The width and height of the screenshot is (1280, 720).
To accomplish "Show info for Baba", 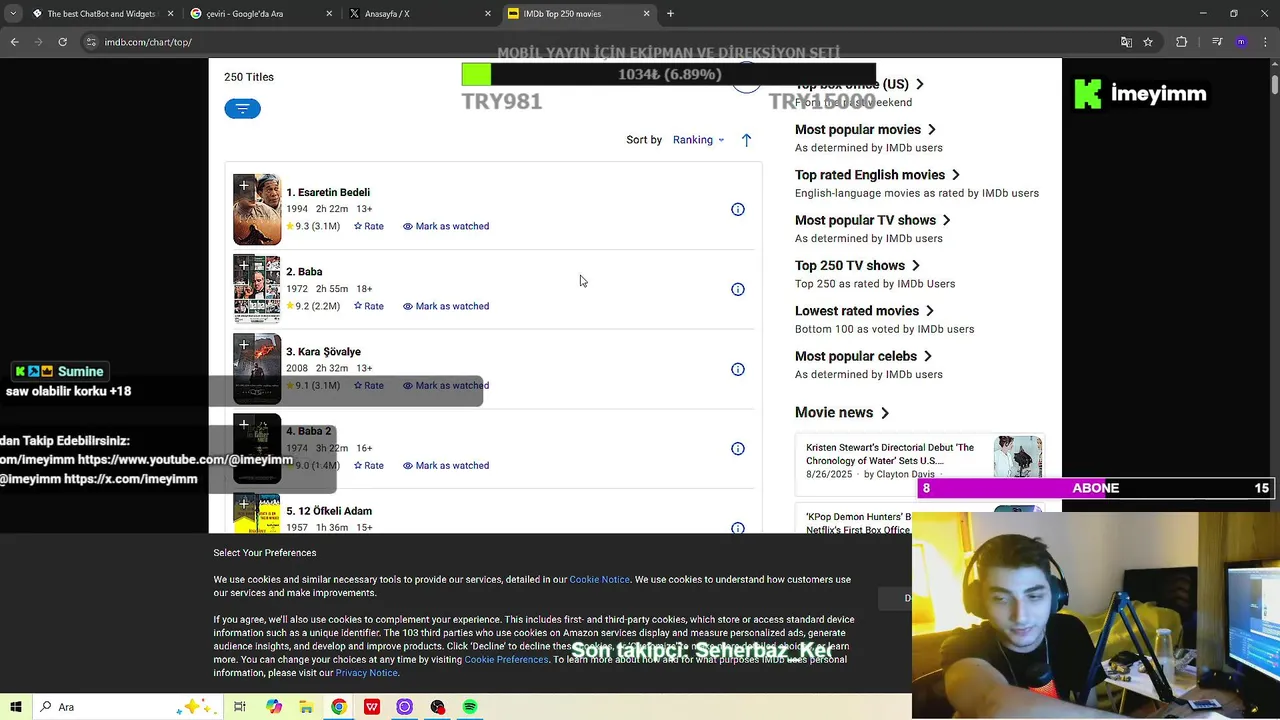I will click(x=738, y=289).
